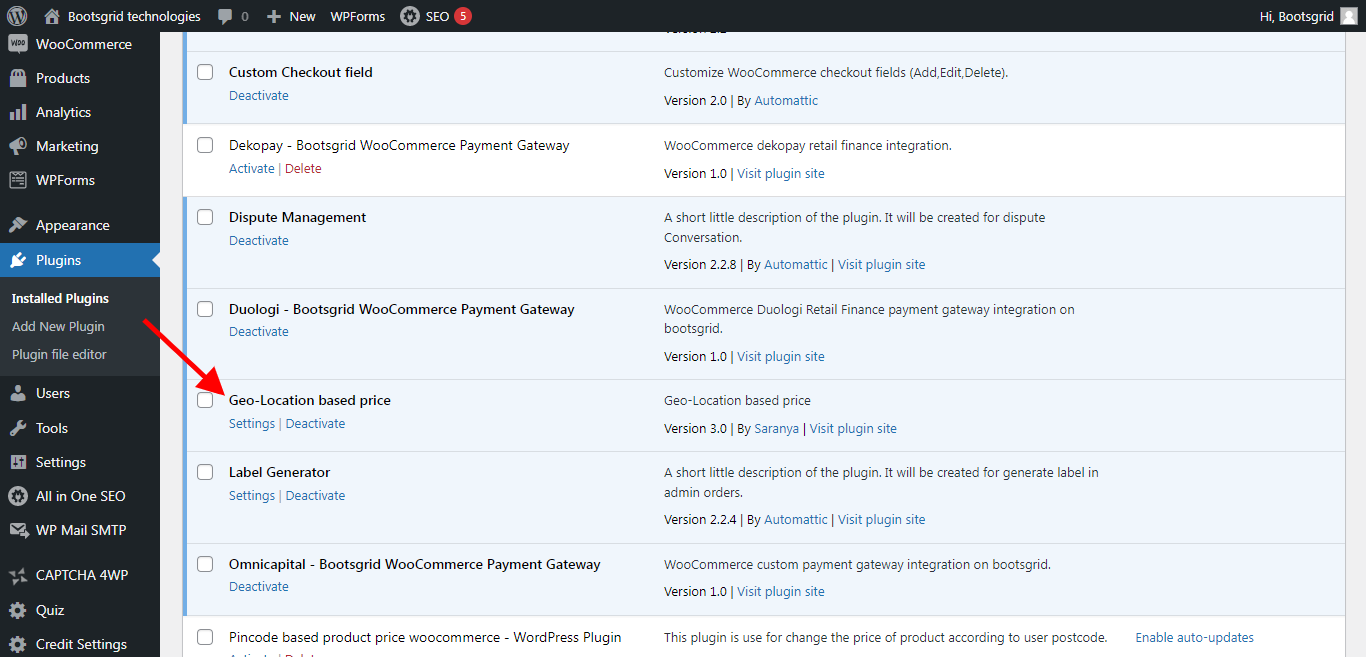The image size is (1366, 657).
Task: Open the New content menu in admin bar
Action: (291, 16)
